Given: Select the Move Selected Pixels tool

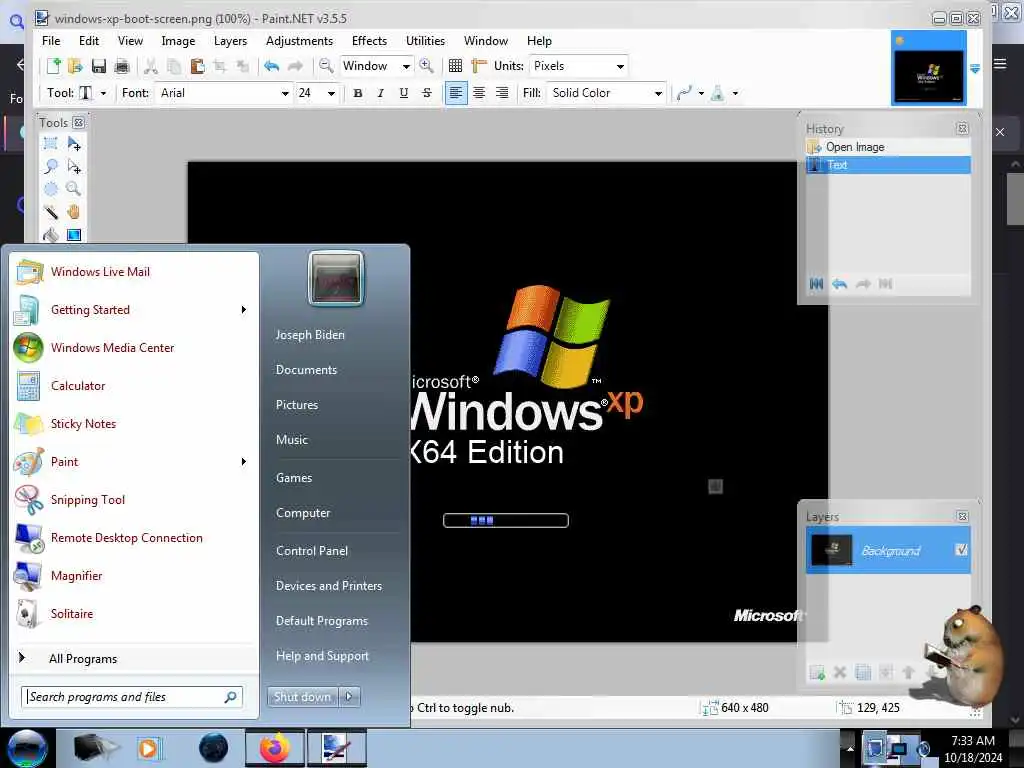Looking at the screenshot, I should point(74,144).
